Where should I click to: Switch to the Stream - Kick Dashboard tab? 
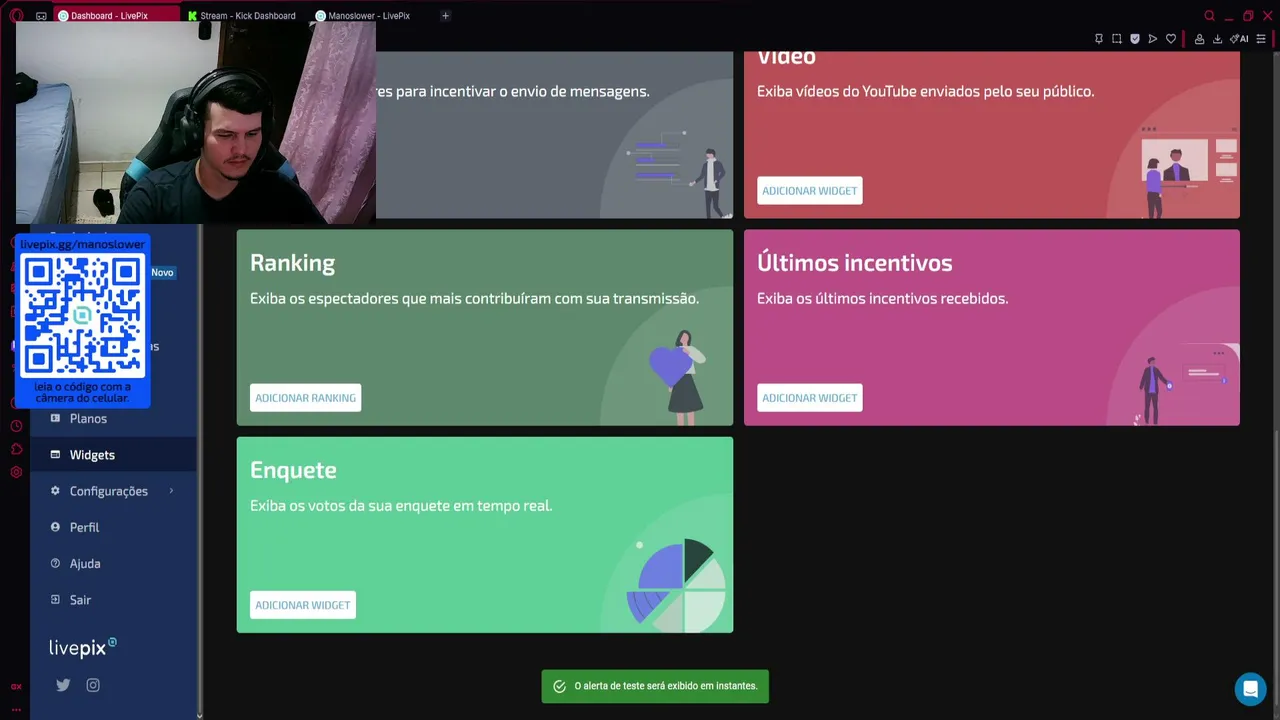[242, 16]
